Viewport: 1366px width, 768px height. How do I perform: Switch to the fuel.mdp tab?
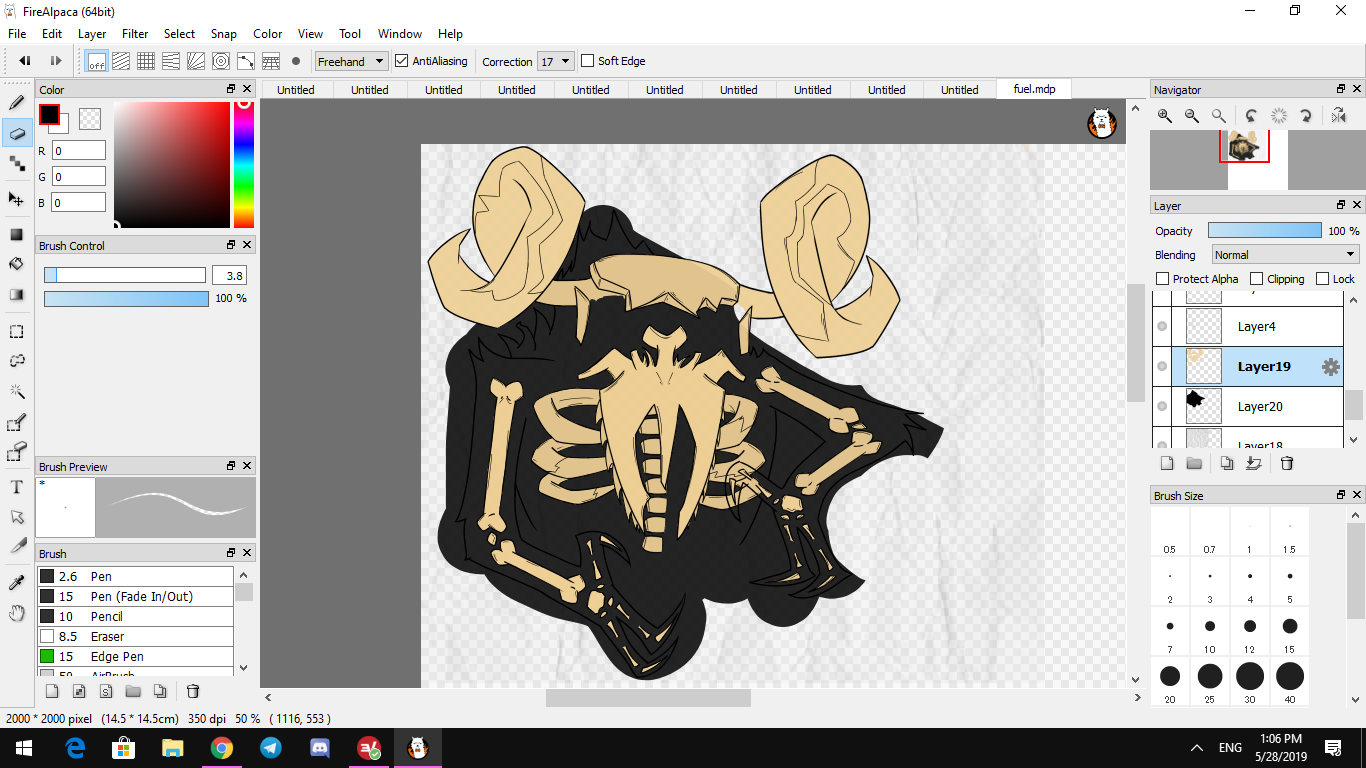coord(1034,89)
